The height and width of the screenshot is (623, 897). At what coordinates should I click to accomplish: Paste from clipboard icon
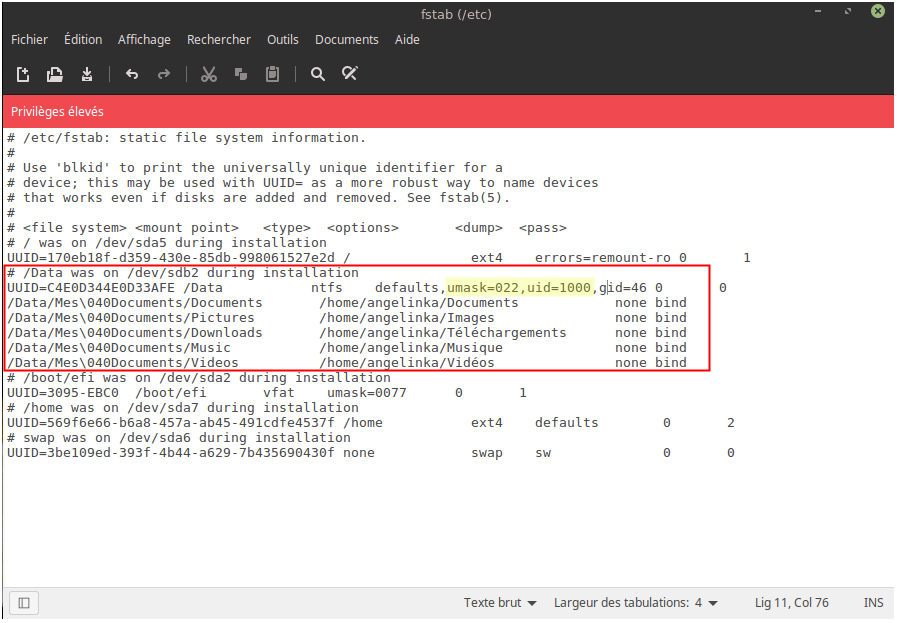tap(272, 74)
